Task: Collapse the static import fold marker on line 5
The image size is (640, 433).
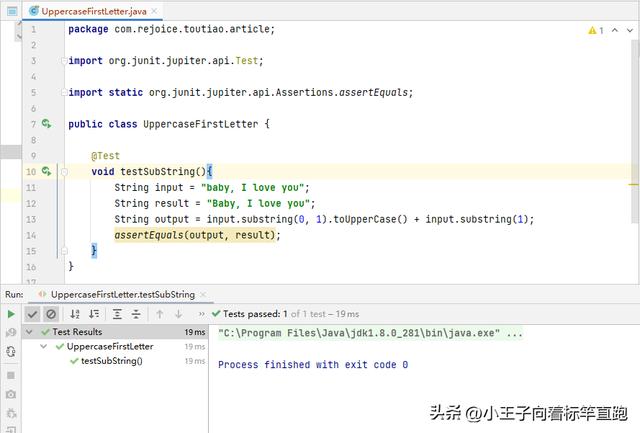Action: 64,93
